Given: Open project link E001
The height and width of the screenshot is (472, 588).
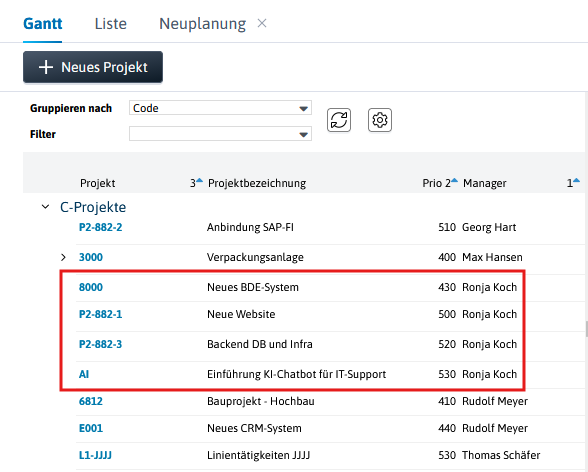Looking at the screenshot, I should (91, 428).
